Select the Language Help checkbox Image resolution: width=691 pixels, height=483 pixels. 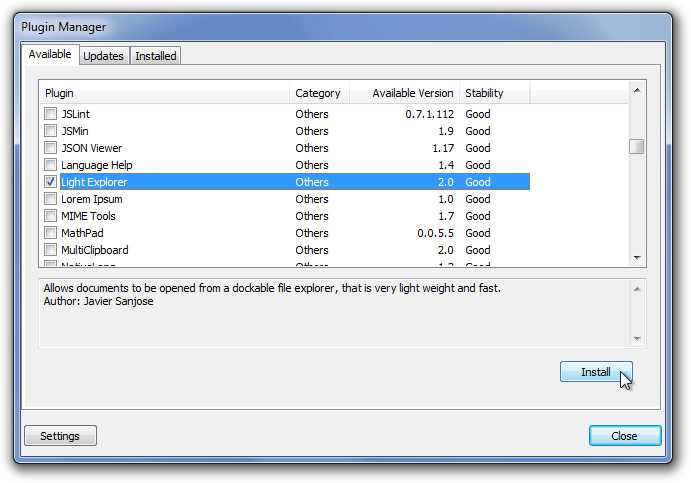point(50,165)
